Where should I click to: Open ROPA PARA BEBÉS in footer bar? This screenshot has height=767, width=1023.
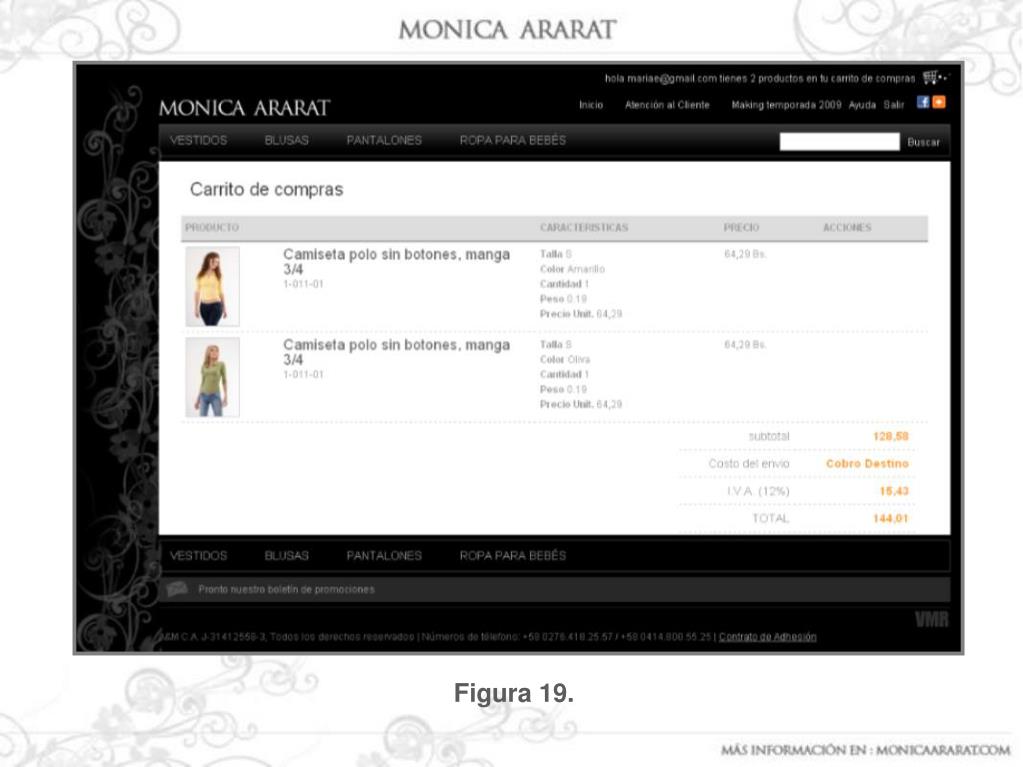[513, 556]
